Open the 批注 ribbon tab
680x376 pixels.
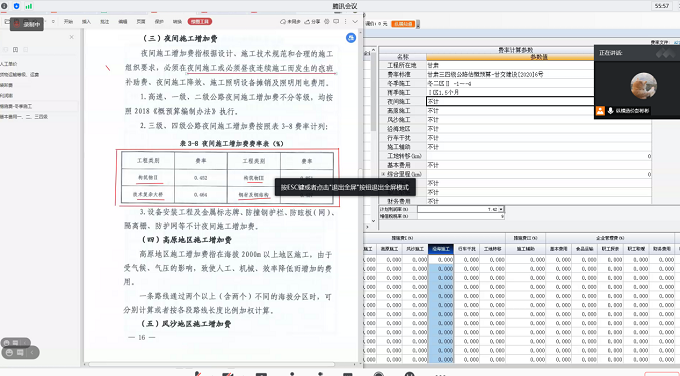coord(105,21)
